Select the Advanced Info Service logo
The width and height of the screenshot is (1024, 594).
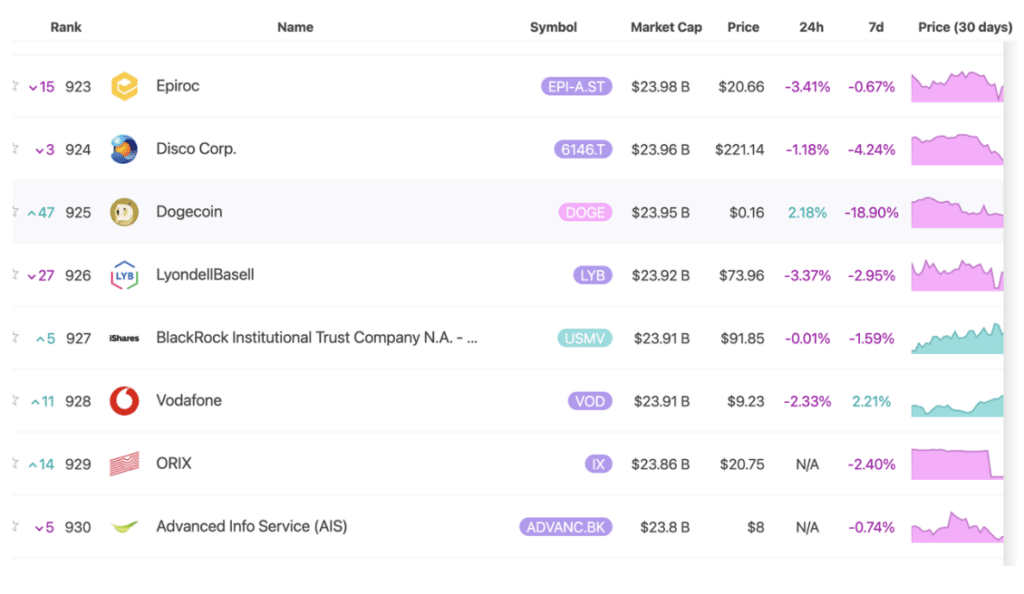pyautogui.click(x=124, y=527)
